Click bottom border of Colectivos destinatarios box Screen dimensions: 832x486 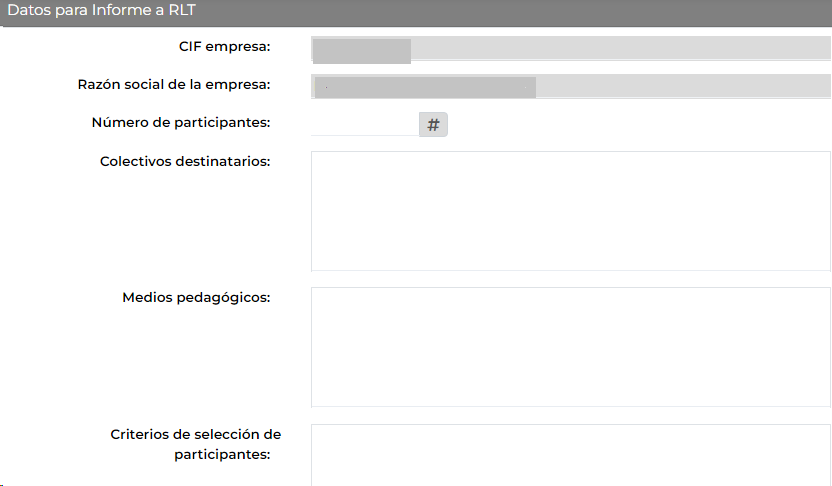point(570,271)
